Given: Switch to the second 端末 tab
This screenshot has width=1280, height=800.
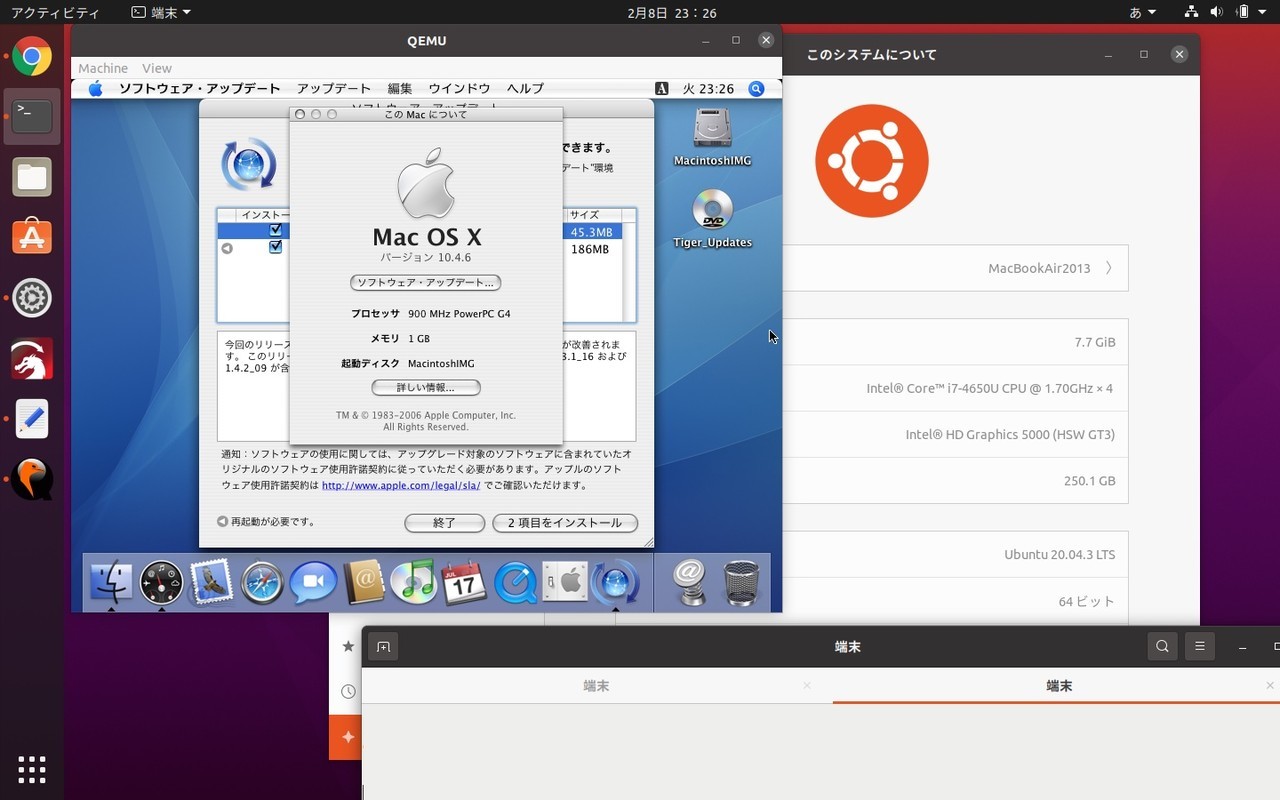Looking at the screenshot, I should (1058, 686).
